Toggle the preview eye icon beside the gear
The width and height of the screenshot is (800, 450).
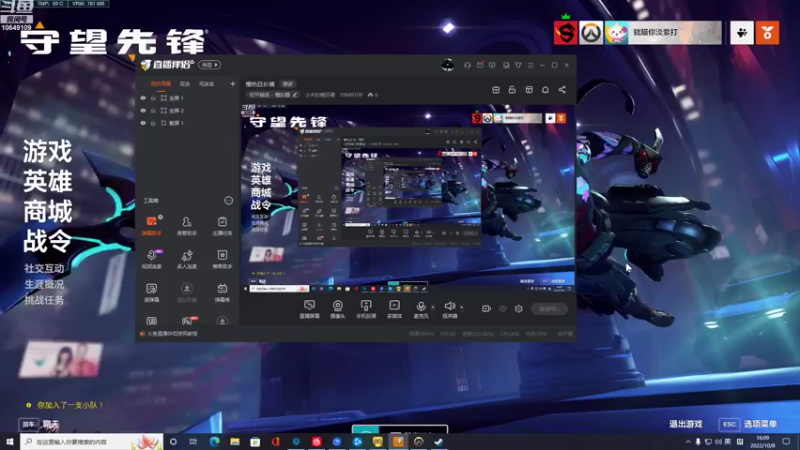point(503,309)
